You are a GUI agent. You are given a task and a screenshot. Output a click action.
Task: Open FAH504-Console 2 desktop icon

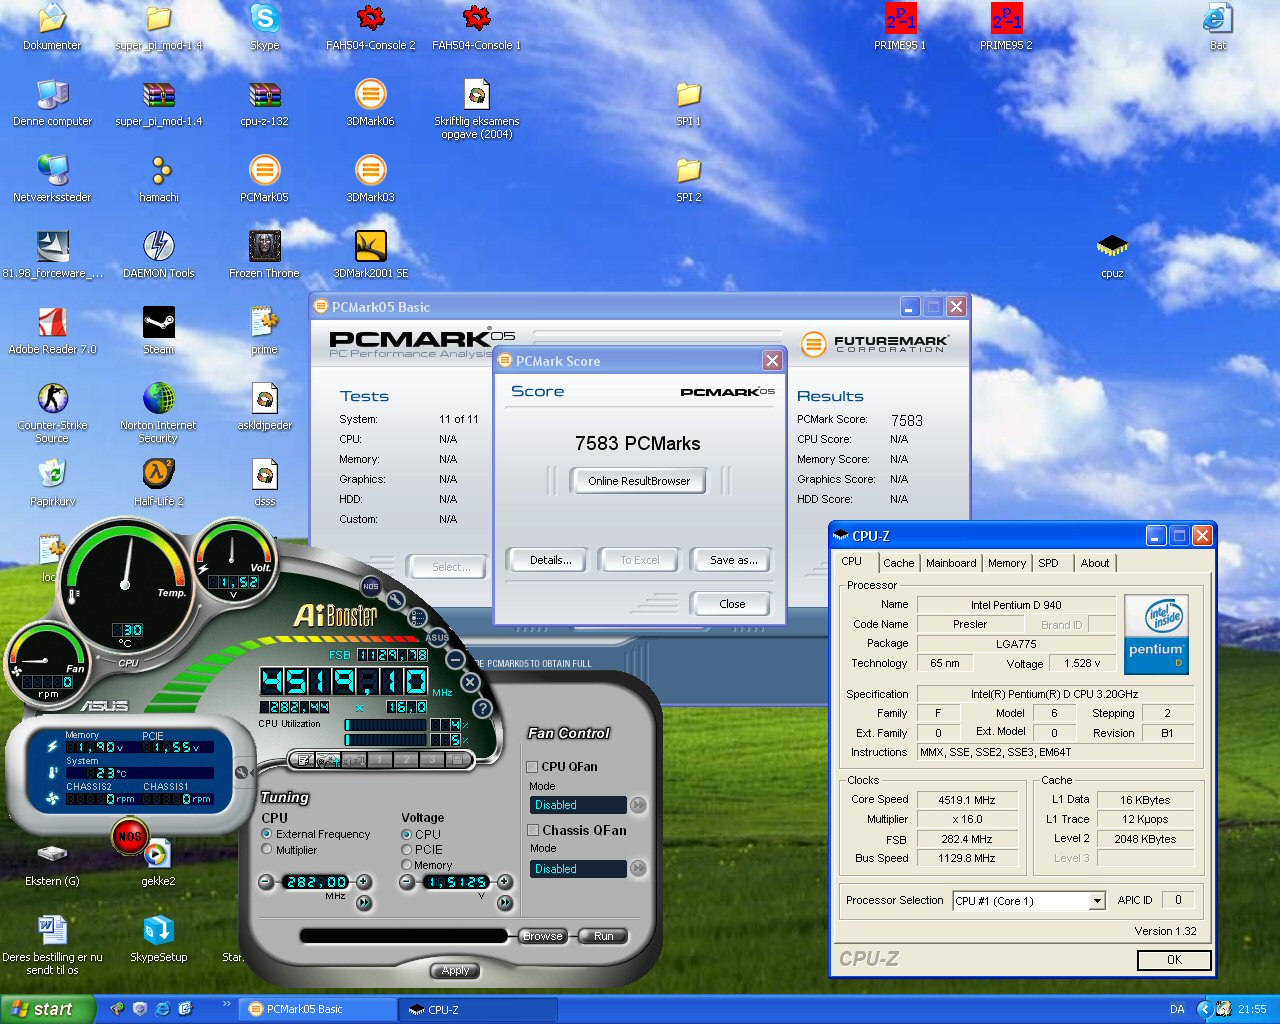[370, 27]
